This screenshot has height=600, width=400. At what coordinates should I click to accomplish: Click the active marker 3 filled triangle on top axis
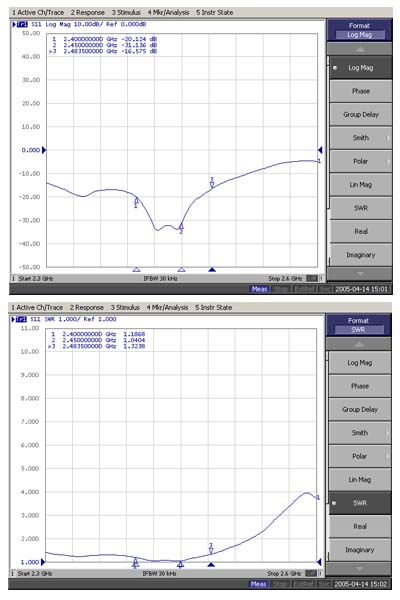(212, 270)
